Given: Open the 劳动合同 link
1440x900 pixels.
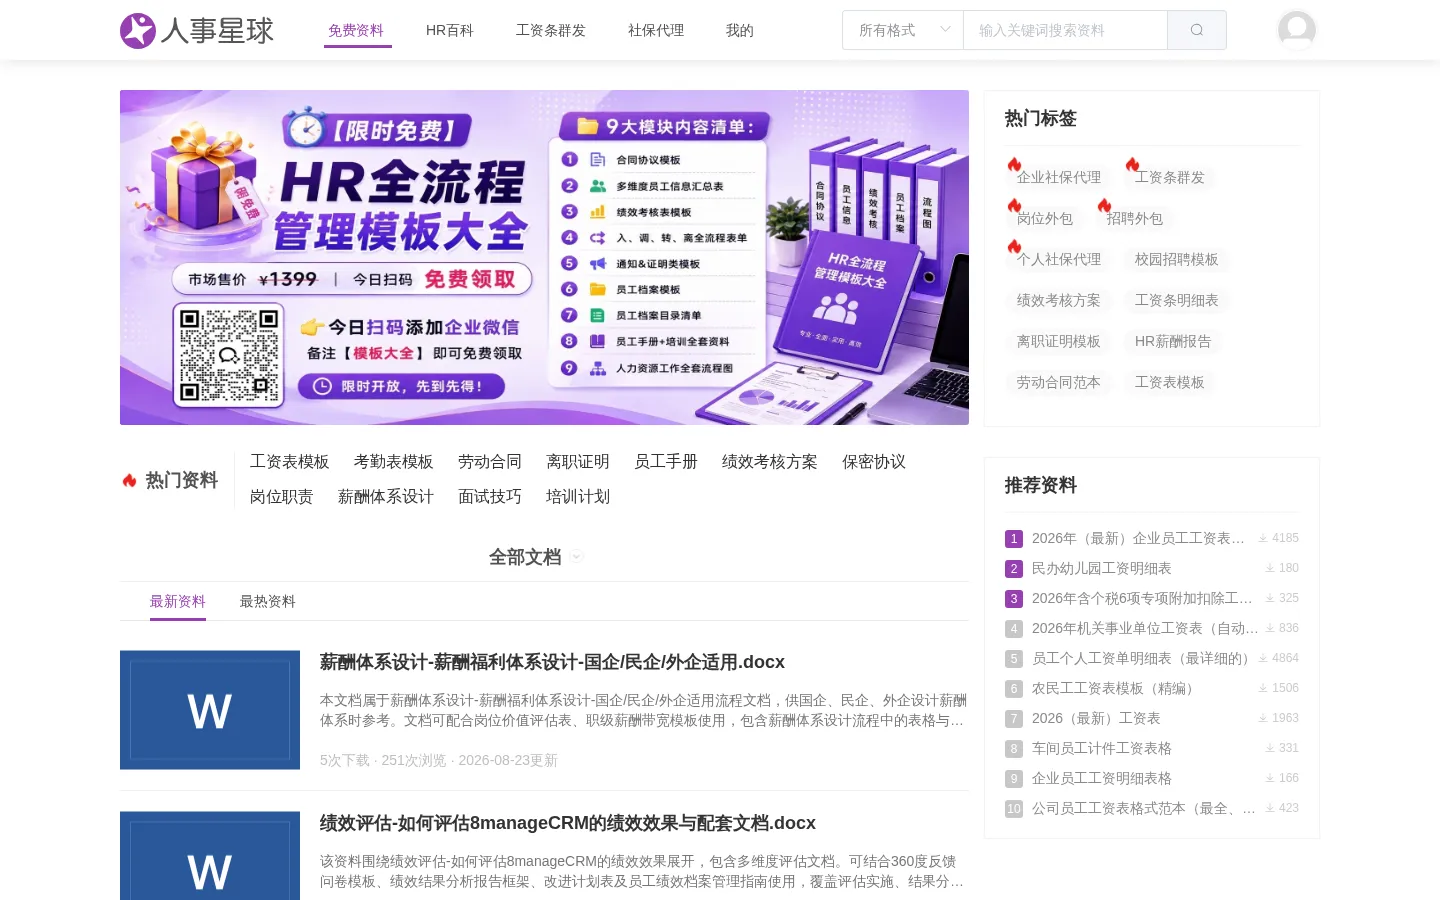Looking at the screenshot, I should 490,461.
